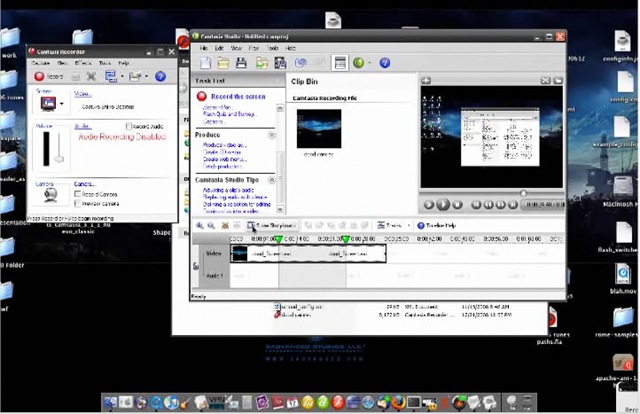Click the red Record button in Camtasia Recorder
Image resolution: width=640 pixels, height=414 pixels.
[x=39, y=76]
